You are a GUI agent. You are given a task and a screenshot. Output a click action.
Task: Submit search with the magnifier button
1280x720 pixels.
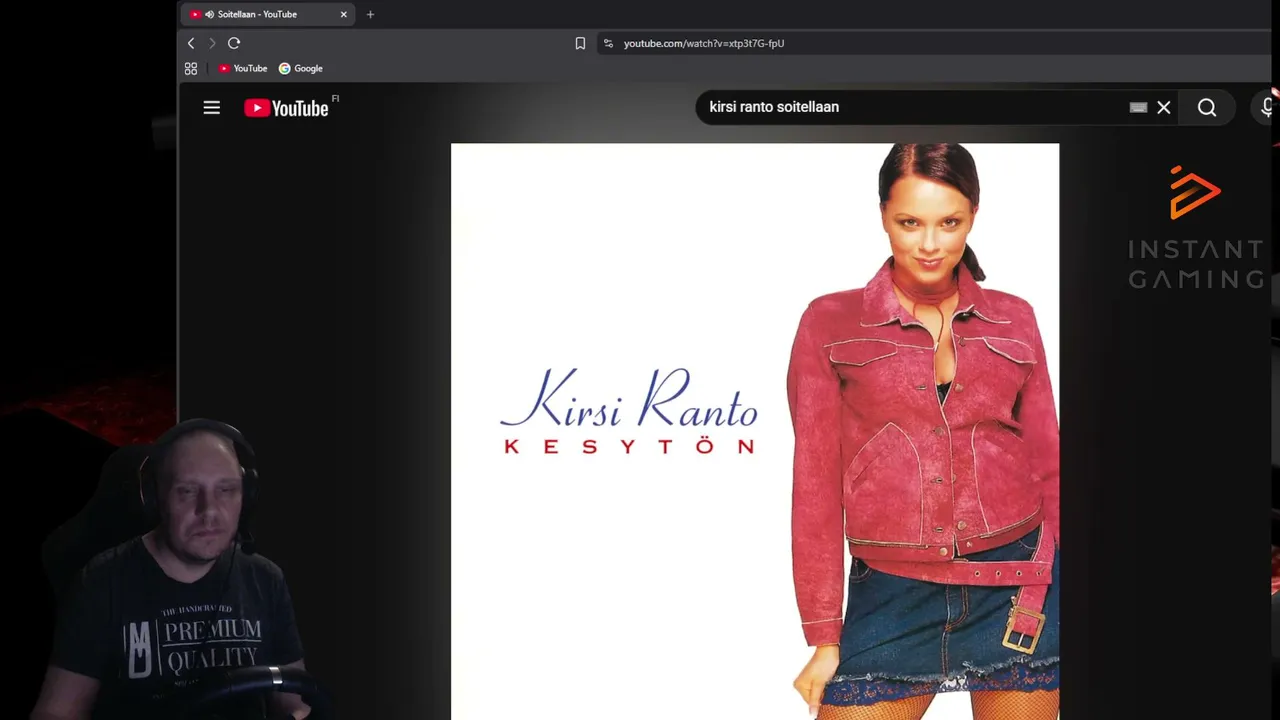1207,107
